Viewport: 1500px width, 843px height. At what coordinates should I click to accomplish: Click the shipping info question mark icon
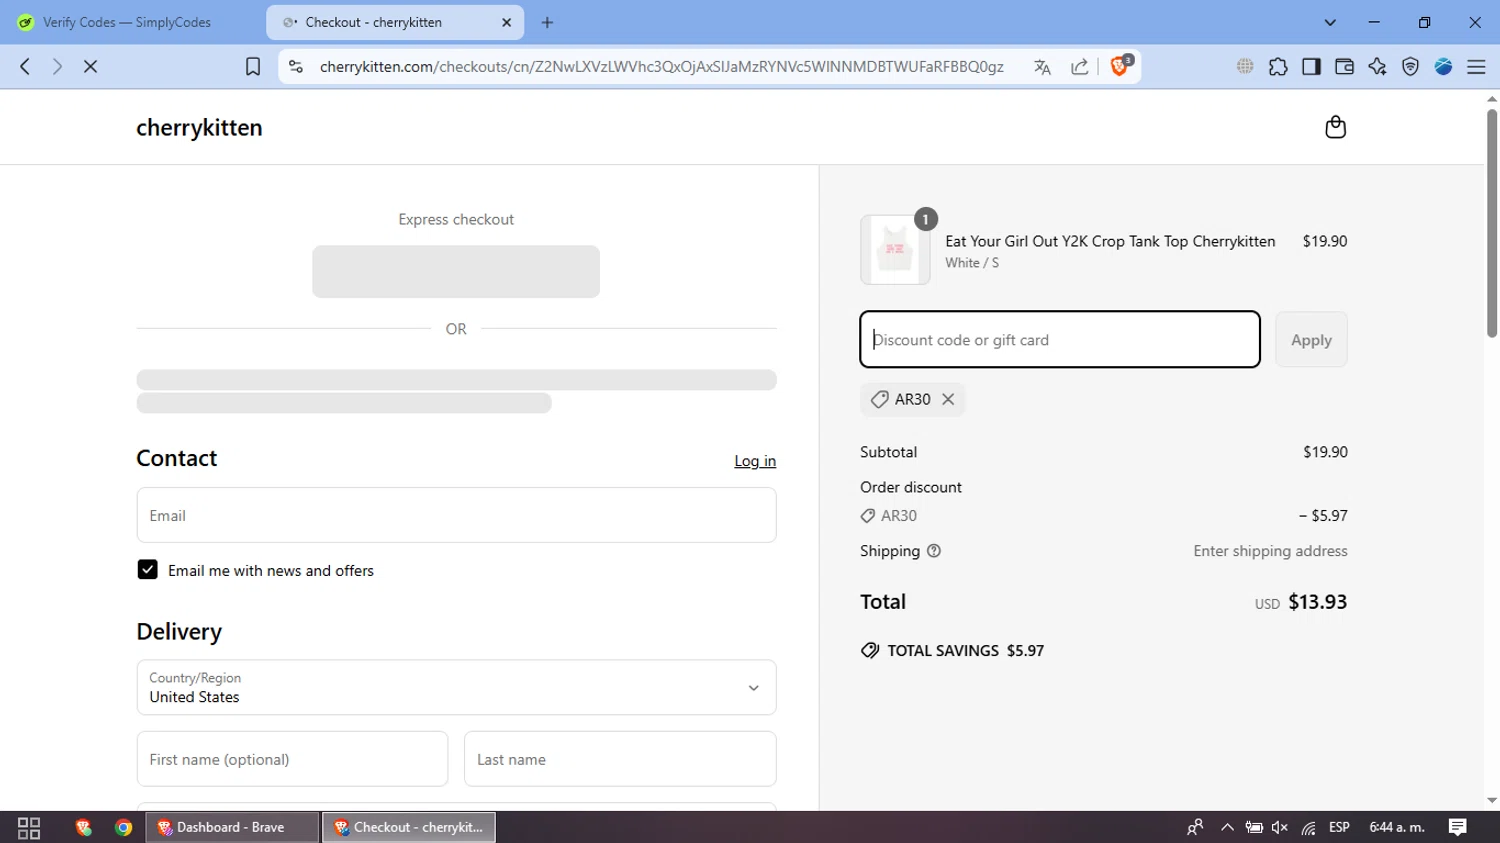tap(934, 551)
